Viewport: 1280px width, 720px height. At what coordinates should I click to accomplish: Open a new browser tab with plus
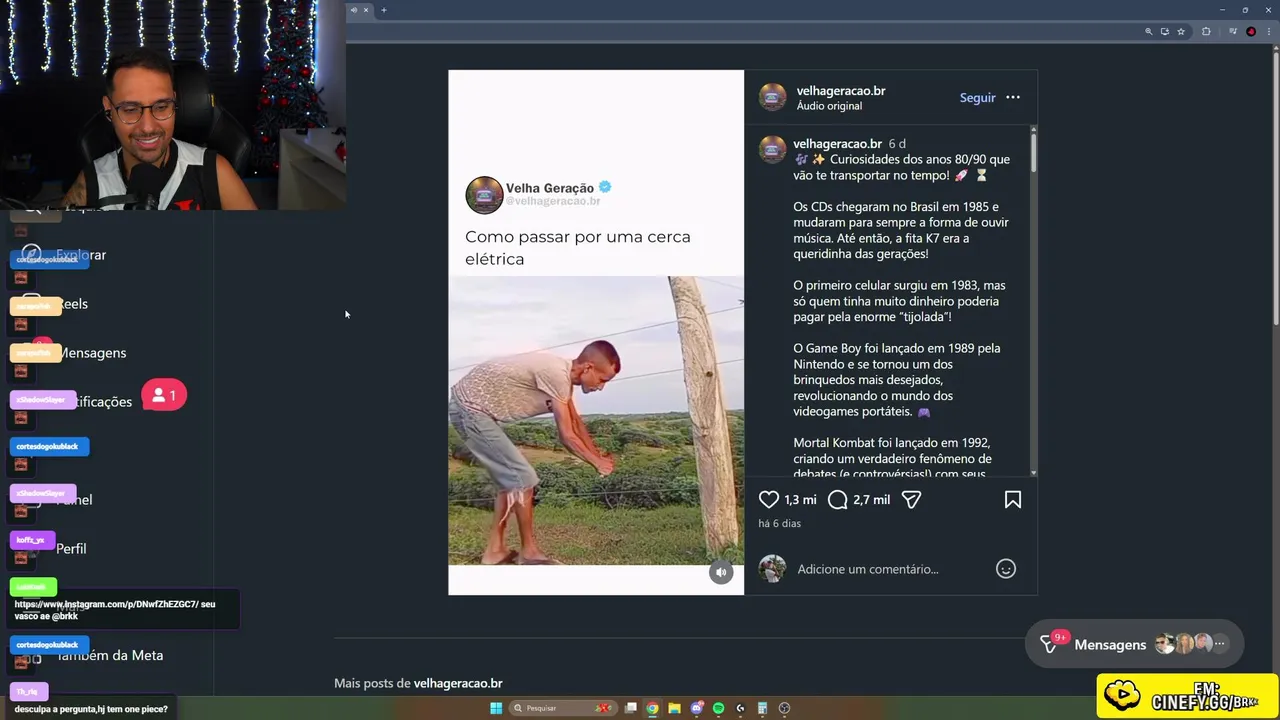point(383,10)
